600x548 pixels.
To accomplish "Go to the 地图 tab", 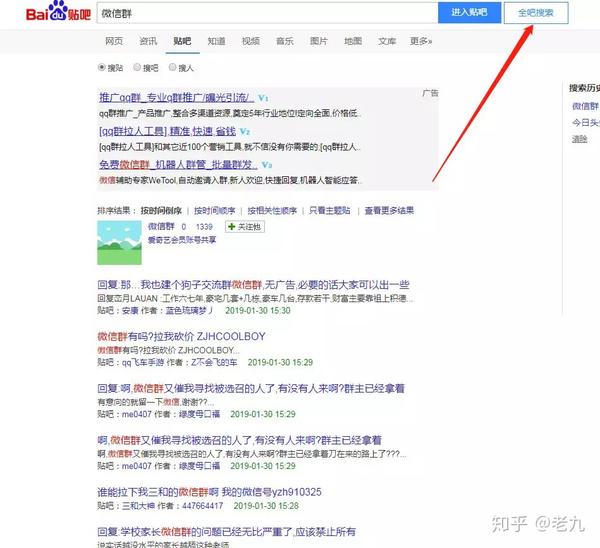I will point(353,41).
